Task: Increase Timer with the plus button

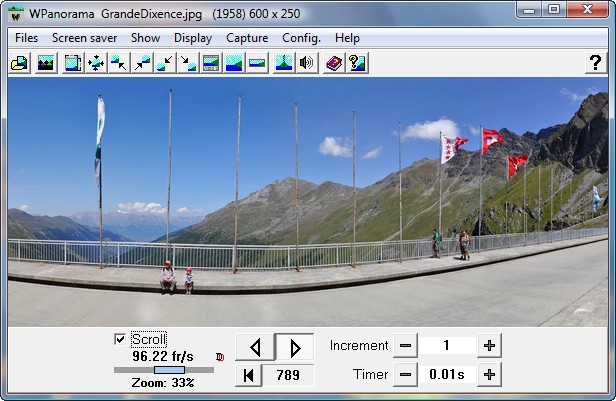Action: click(489, 375)
